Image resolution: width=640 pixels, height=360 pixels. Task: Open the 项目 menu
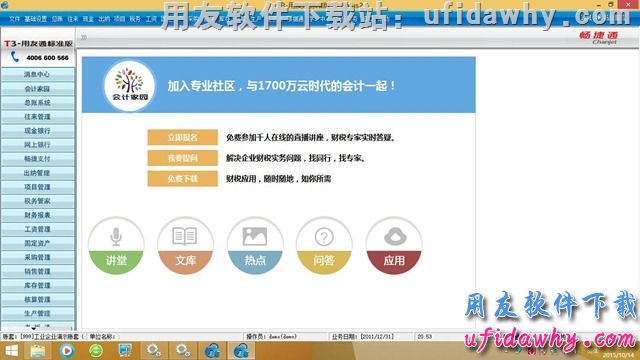pos(120,19)
